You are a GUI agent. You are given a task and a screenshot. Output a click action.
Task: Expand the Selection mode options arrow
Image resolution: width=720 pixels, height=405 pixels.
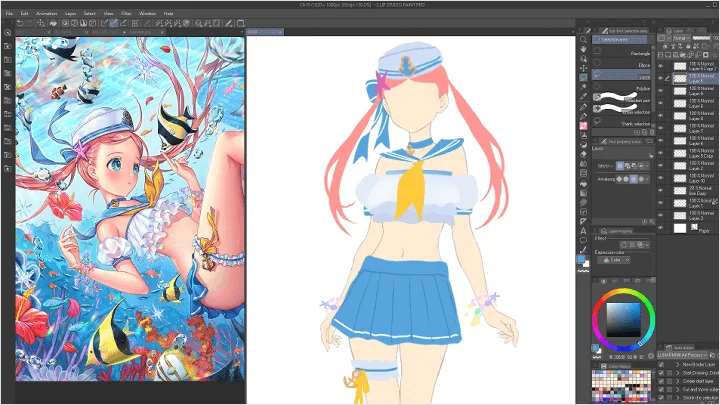point(647,166)
